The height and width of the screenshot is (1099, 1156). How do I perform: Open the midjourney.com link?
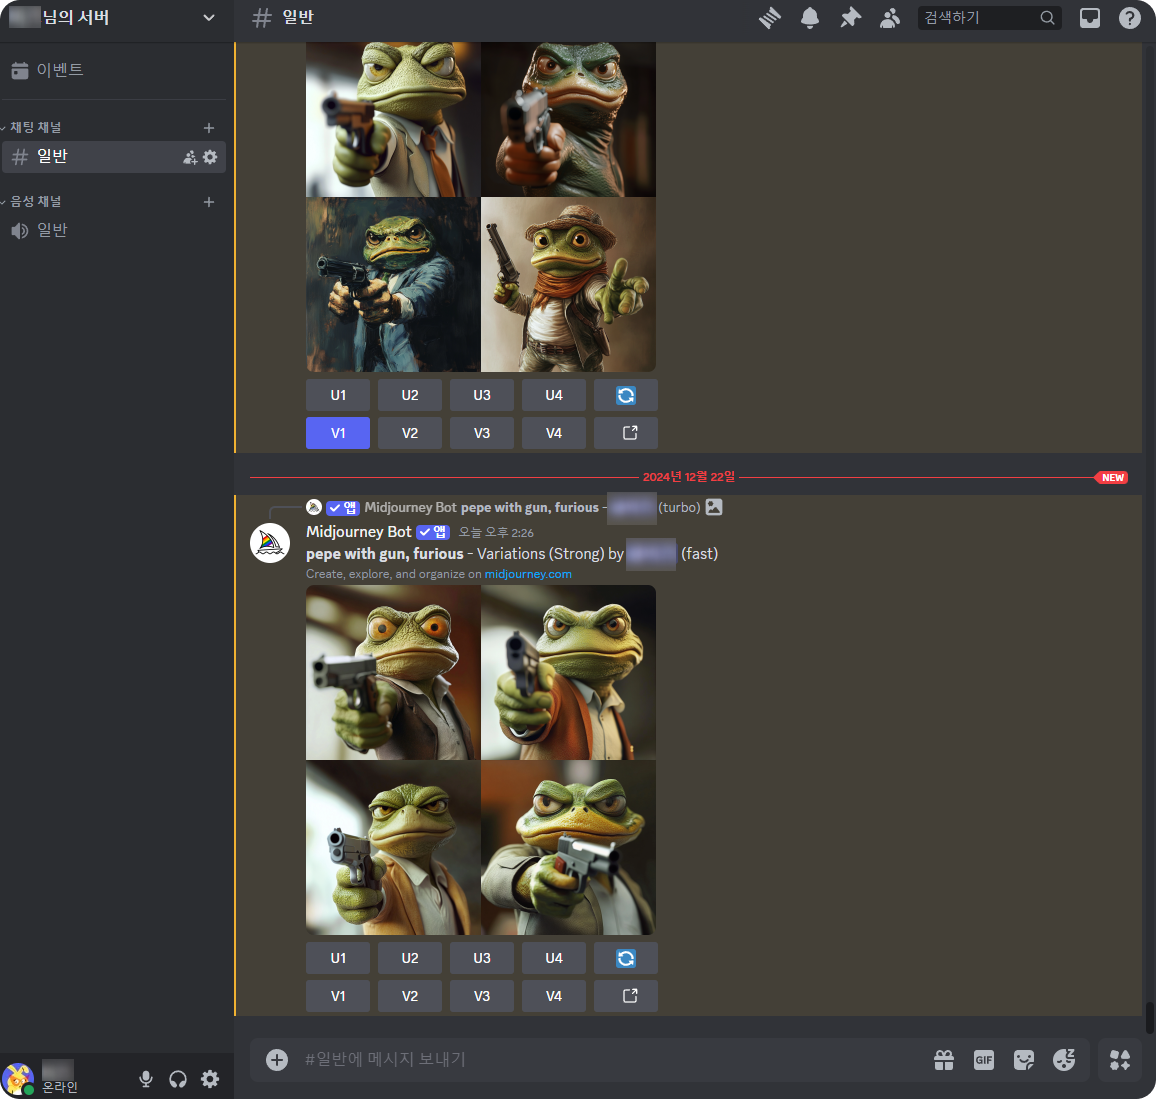(x=528, y=573)
